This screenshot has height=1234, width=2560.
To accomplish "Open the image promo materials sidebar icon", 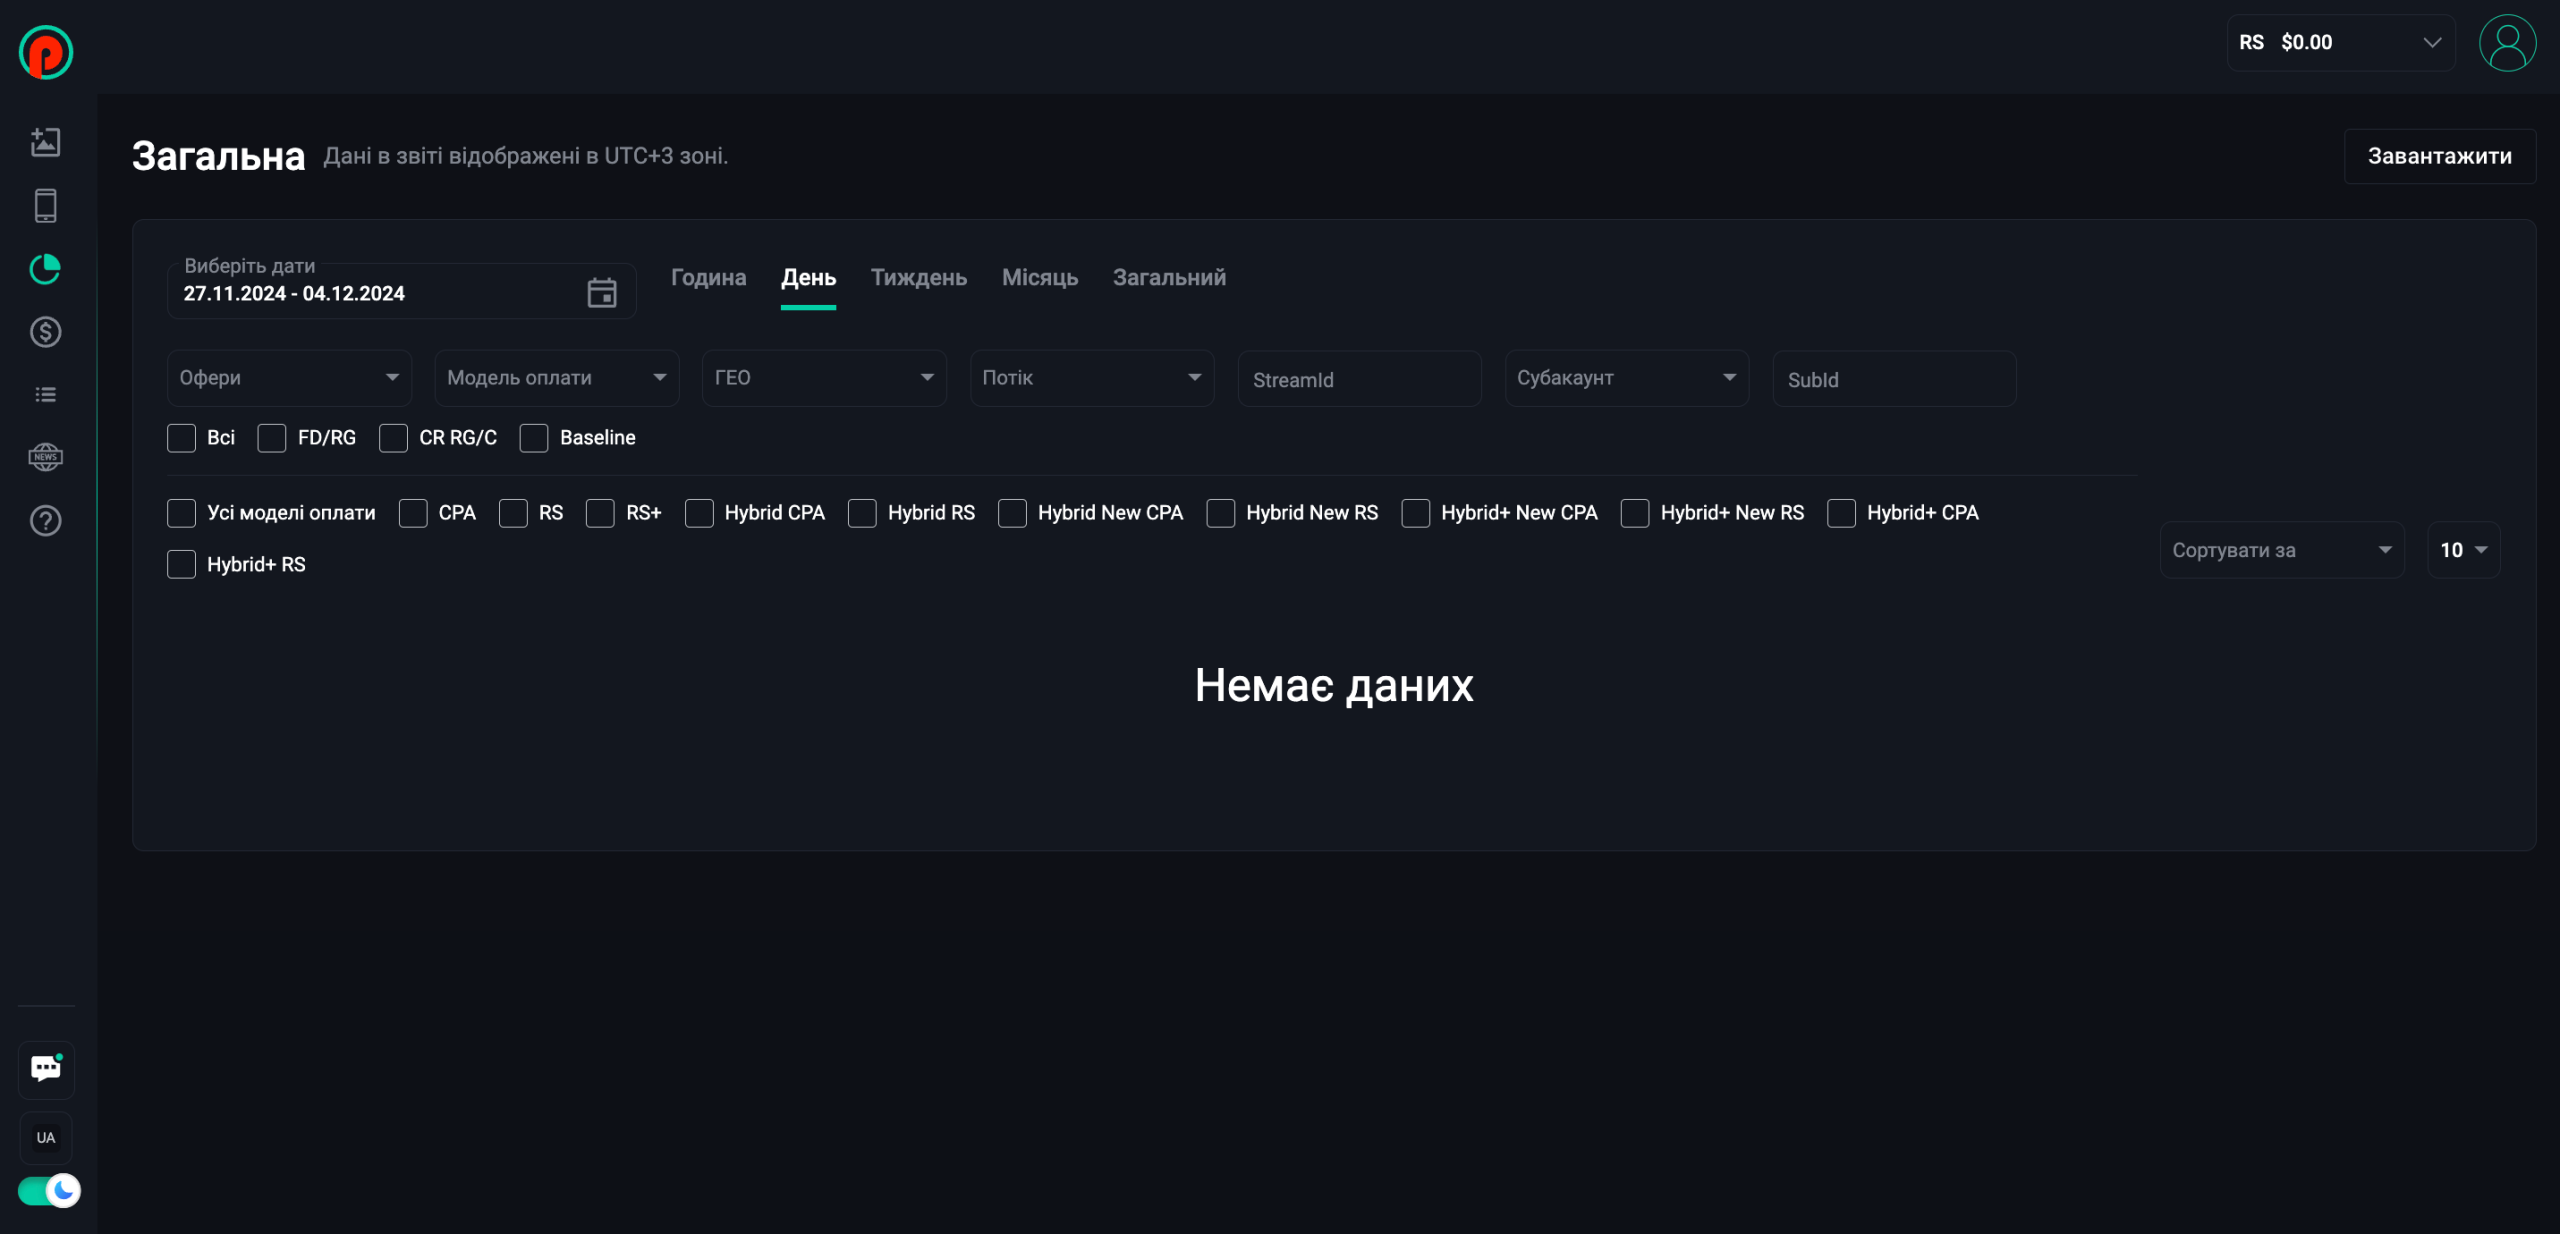I will tap(46, 142).
